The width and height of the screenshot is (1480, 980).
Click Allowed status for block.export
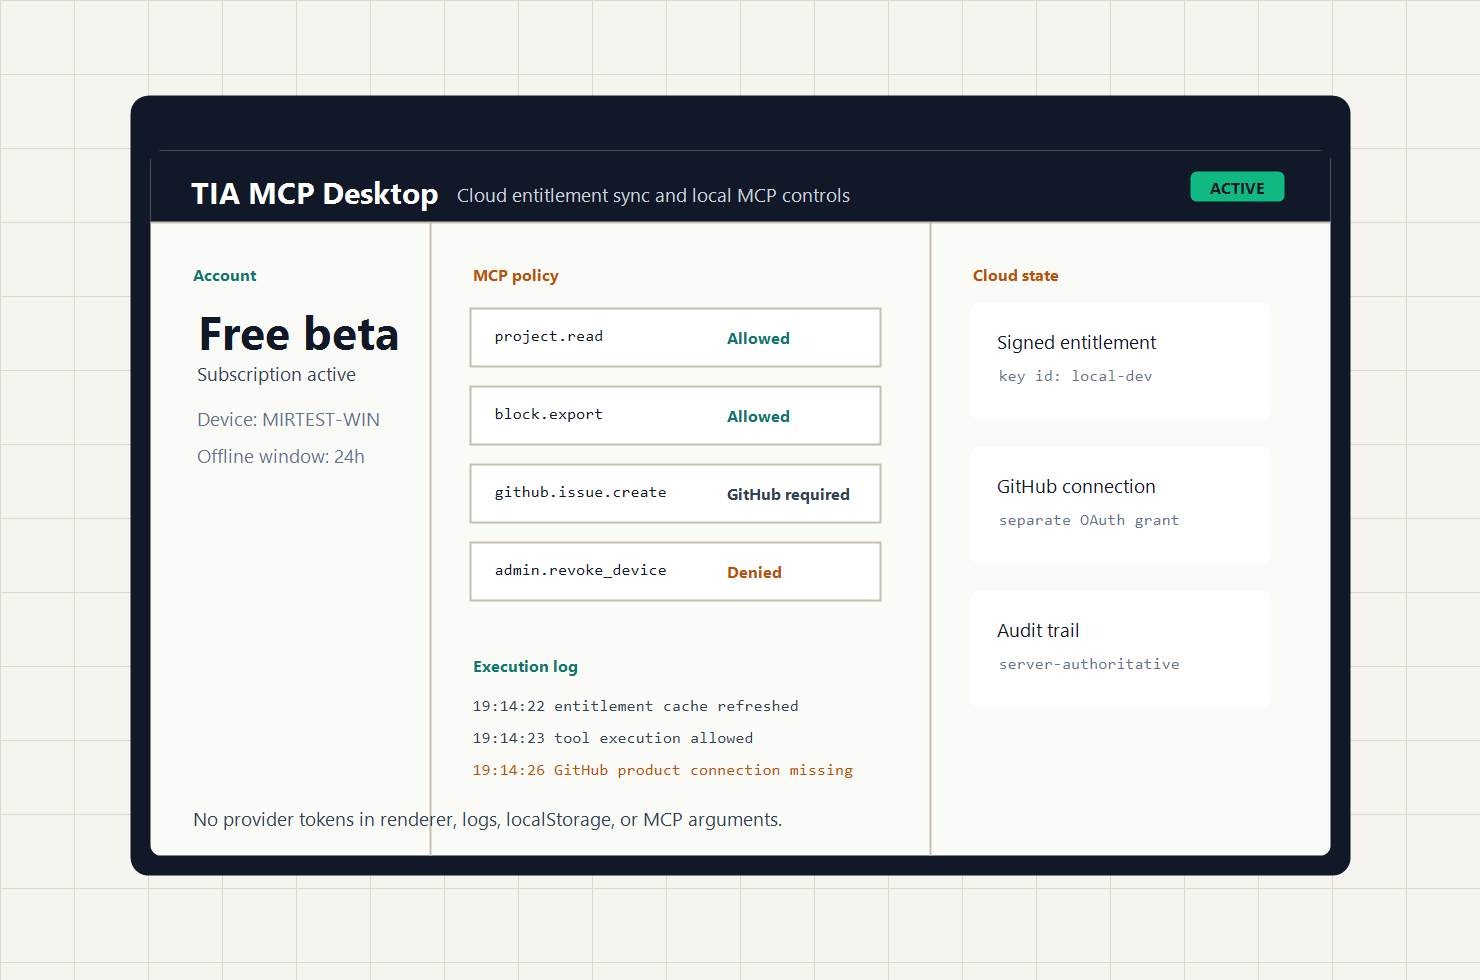click(x=758, y=417)
